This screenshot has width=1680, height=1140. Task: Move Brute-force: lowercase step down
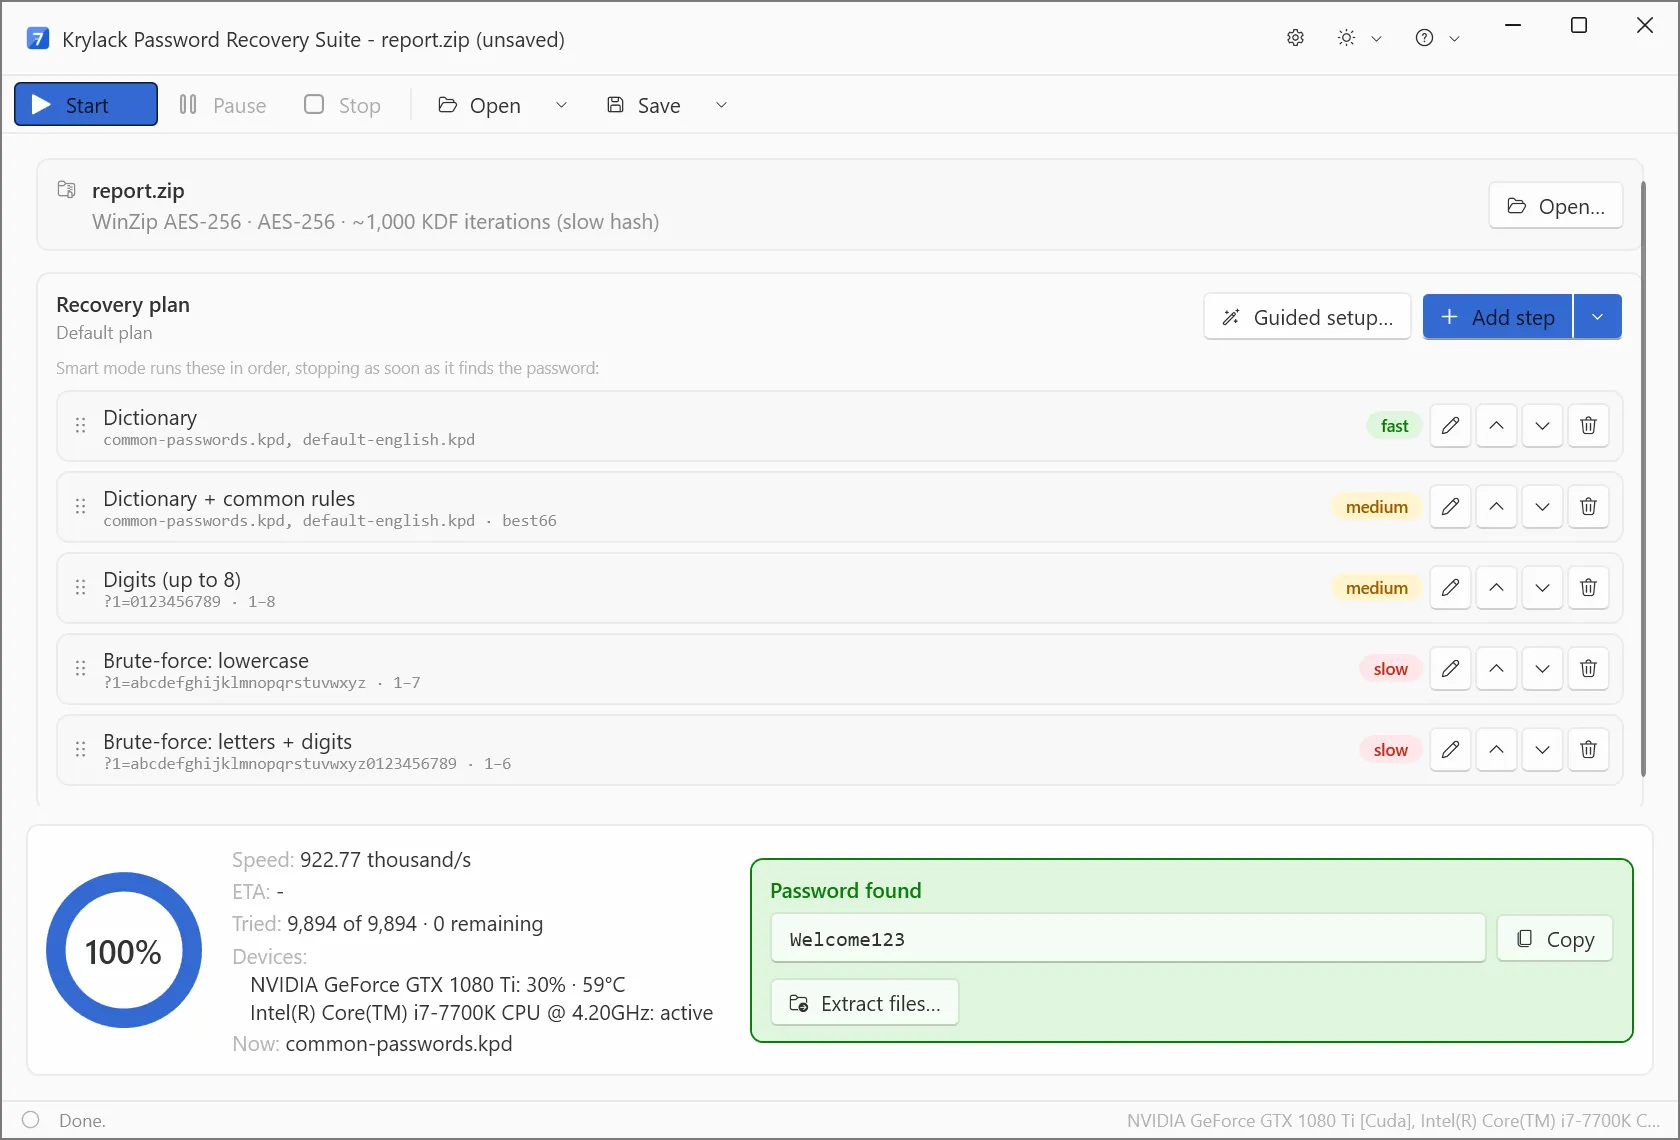(x=1542, y=669)
